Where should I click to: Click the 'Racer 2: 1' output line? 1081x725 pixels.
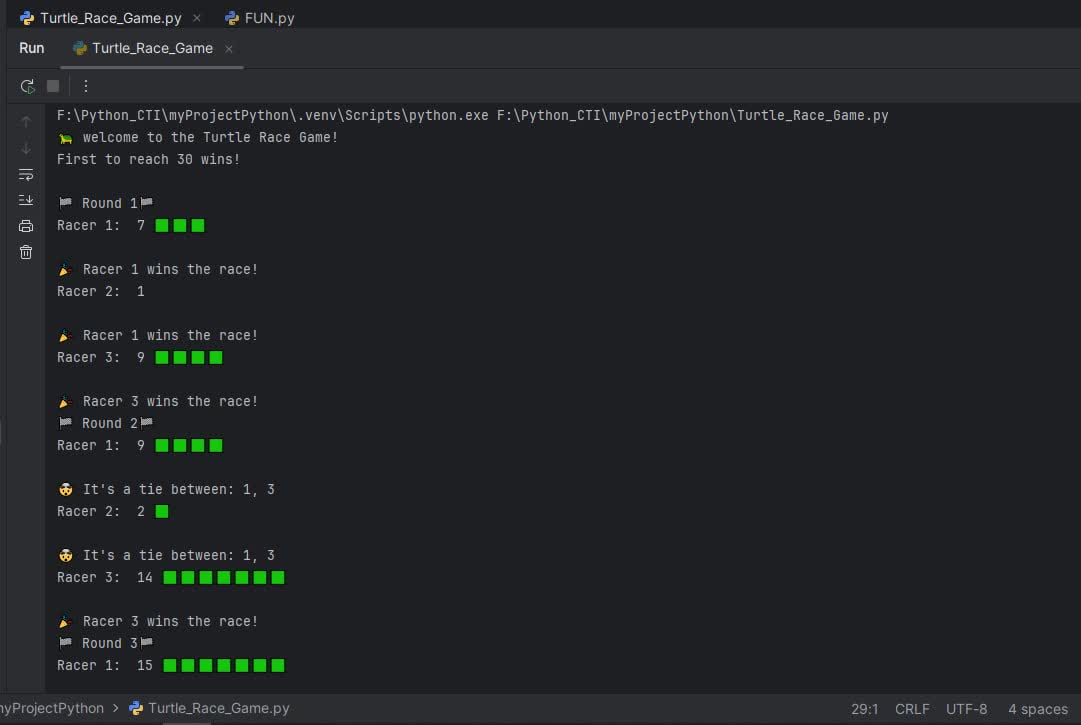(x=101, y=292)
